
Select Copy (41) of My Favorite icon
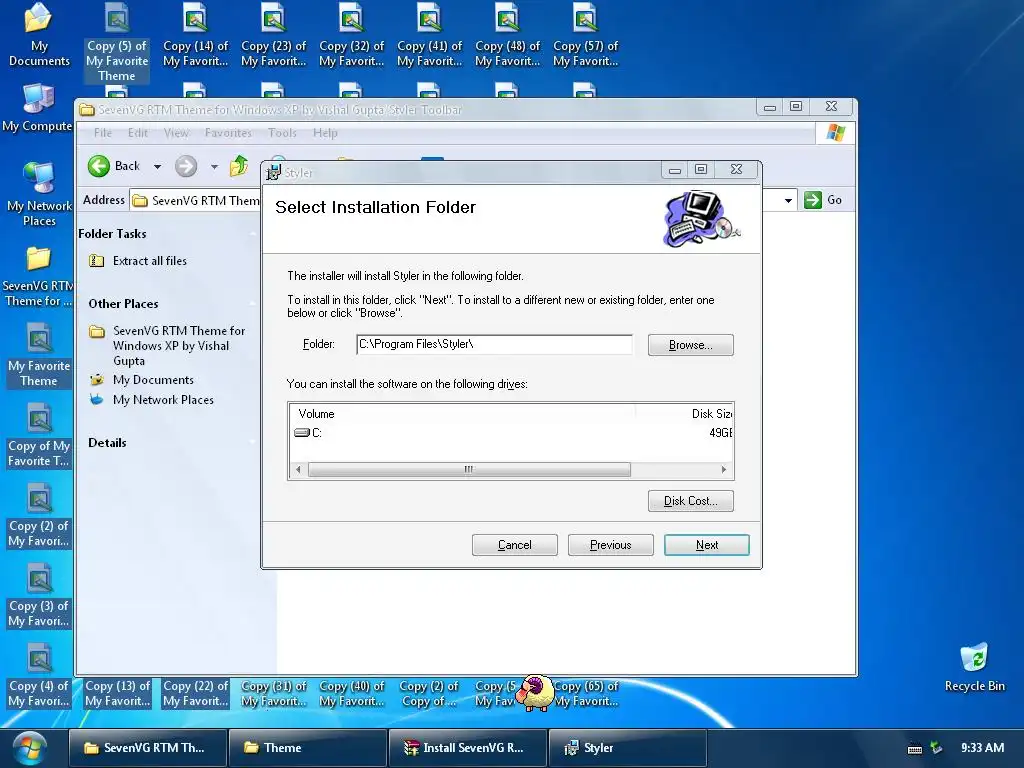(x=429, y=35)
